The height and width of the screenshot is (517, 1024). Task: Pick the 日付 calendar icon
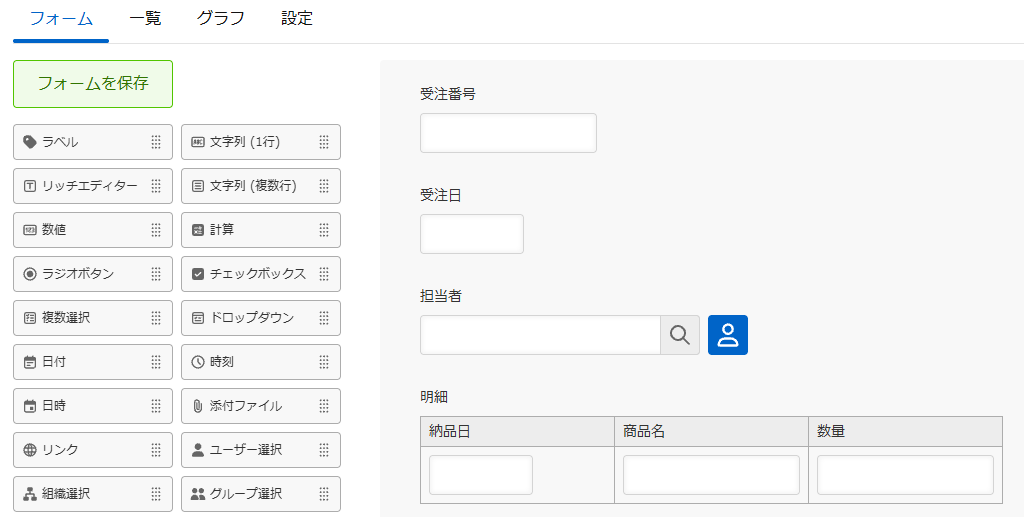pyautogui.click(x=29, y=362)
